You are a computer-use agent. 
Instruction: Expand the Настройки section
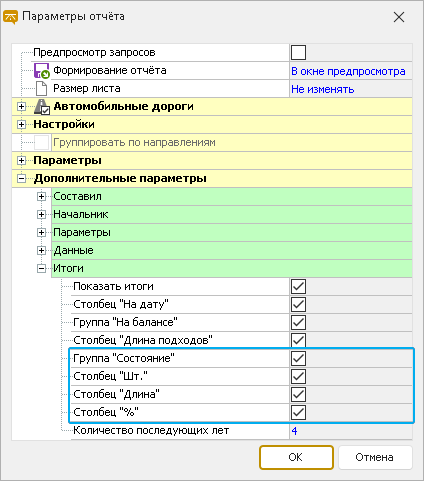point(21,125)
